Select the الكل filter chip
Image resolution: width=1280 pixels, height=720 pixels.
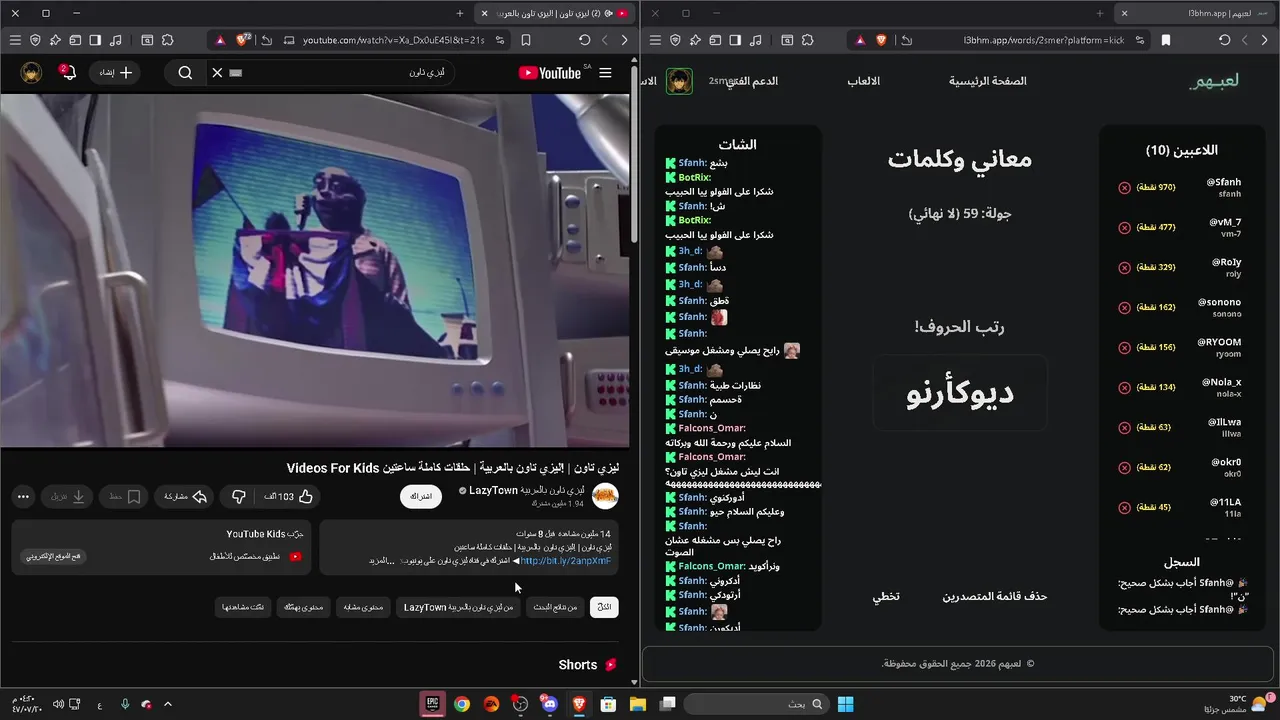point(604,607)
